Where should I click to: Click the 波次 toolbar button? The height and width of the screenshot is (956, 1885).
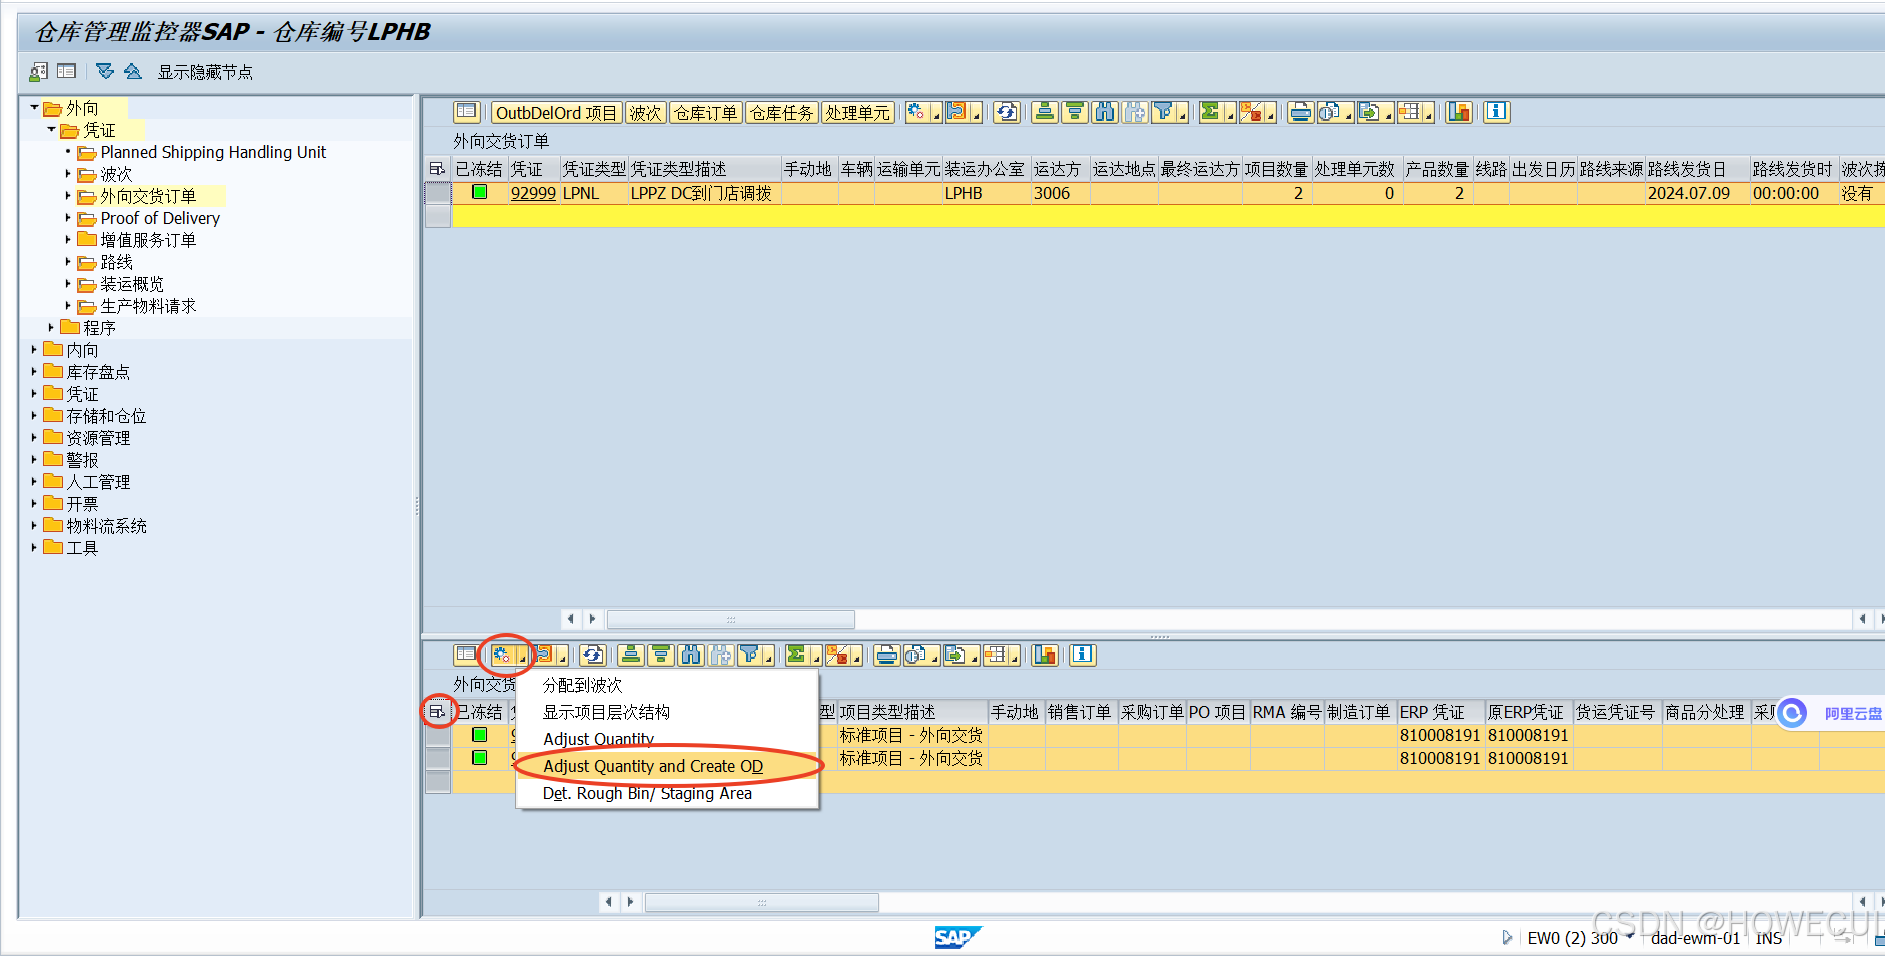pyautogui.click(x=646, y=113)
